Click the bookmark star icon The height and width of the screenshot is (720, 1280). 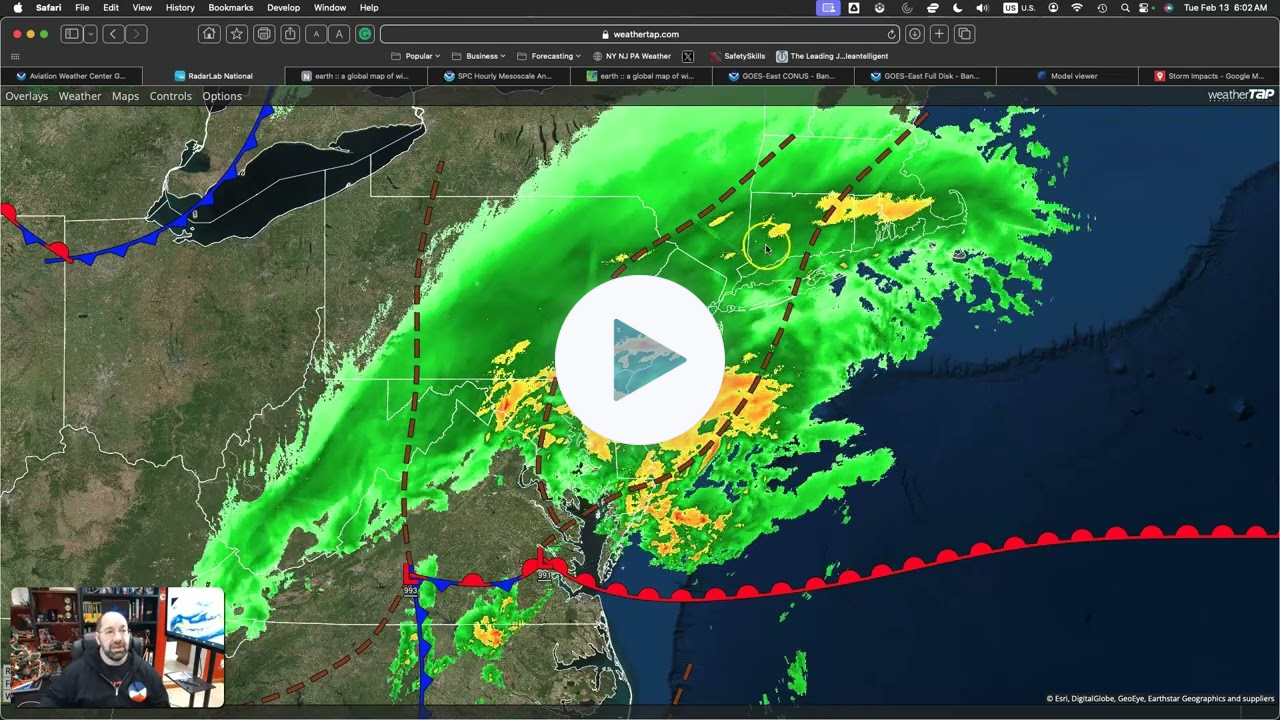pyautogui.click(x=236, y=34)
